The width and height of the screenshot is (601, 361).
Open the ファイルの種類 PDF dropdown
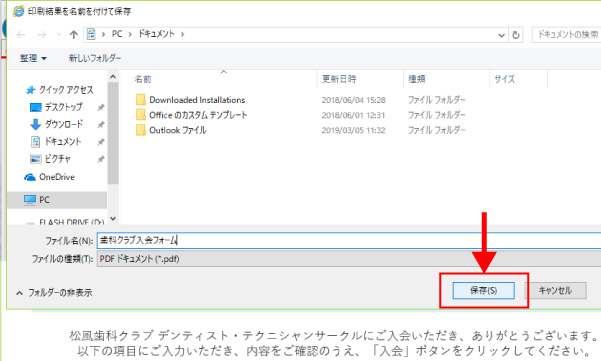click(x=349, y=259)
